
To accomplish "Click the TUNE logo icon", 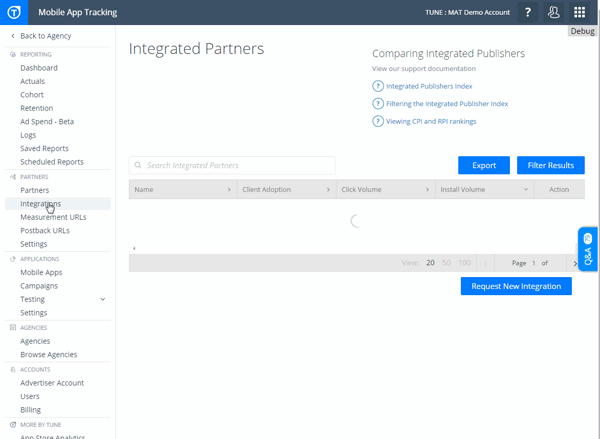I will tap(14, 13).
